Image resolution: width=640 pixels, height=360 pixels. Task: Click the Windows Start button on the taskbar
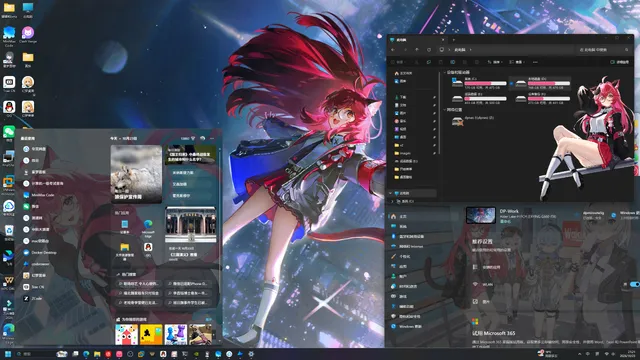[8, 354]
